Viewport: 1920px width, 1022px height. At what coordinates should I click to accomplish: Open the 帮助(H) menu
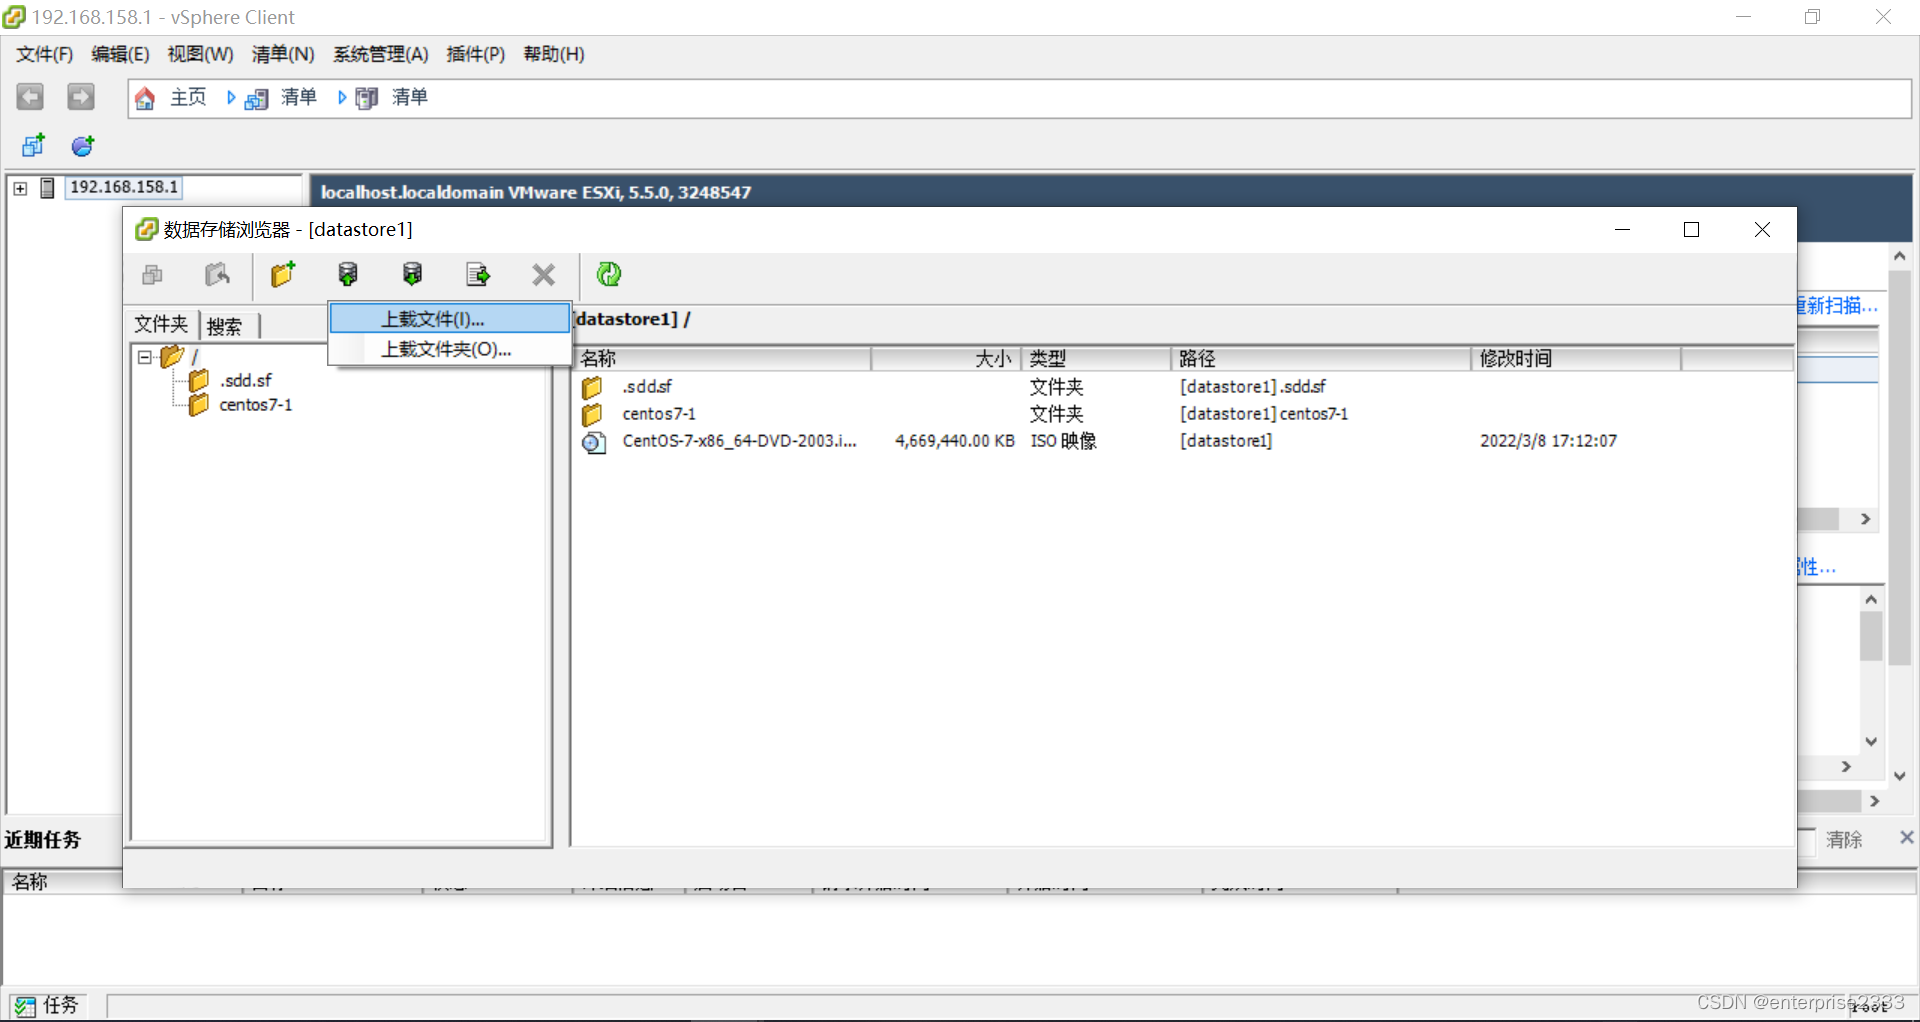[x=554, y=54]
